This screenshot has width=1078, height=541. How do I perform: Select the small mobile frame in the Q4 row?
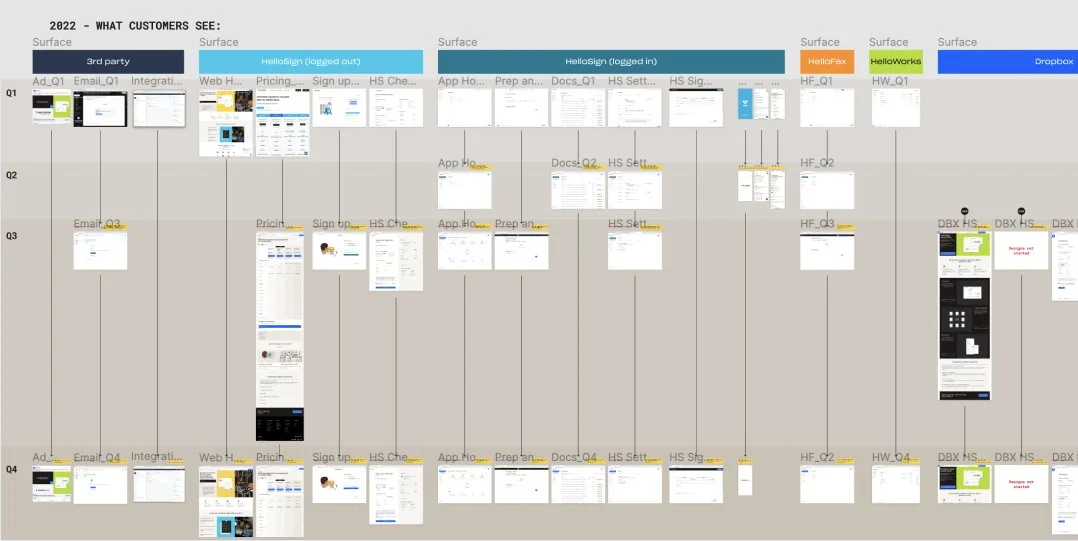[x=745, y=481]
